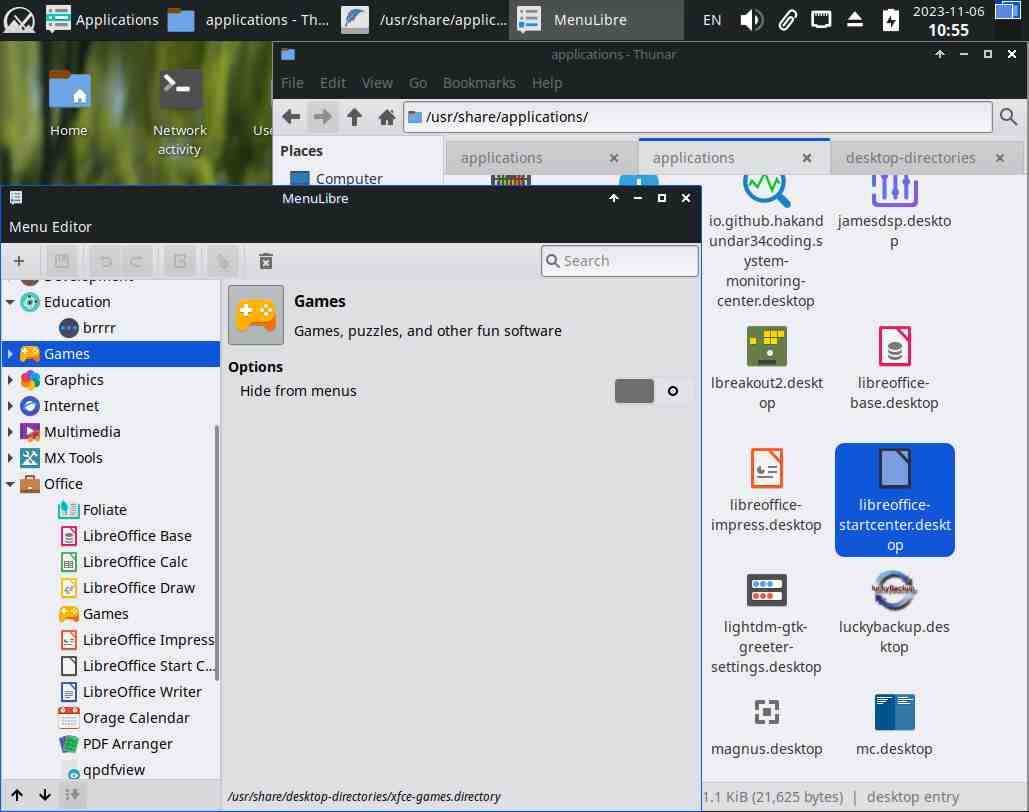This screenshot has width=1029, height=812.
Task: Click the paperclip clipboard tray icon
Action: pyautogui.click(x=787, y=20)
